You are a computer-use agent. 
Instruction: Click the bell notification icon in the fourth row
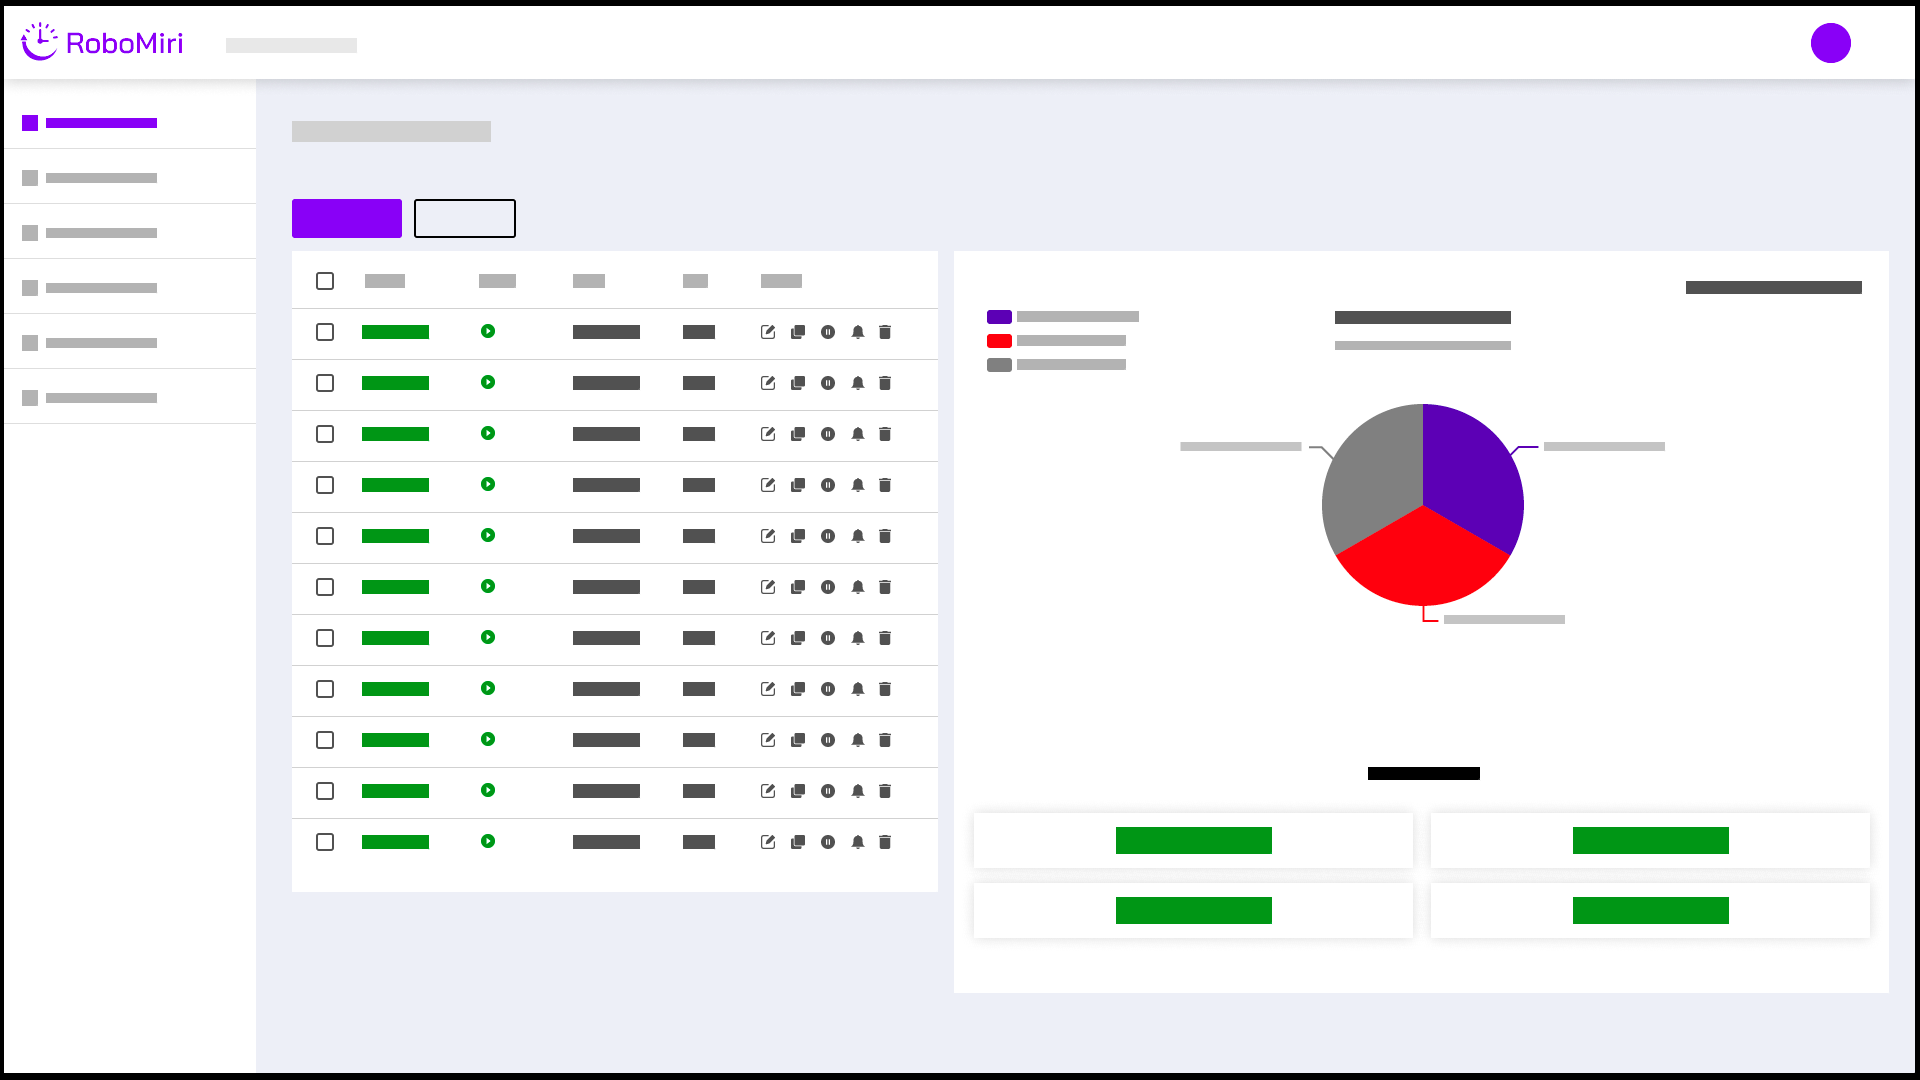pos(858,485)
